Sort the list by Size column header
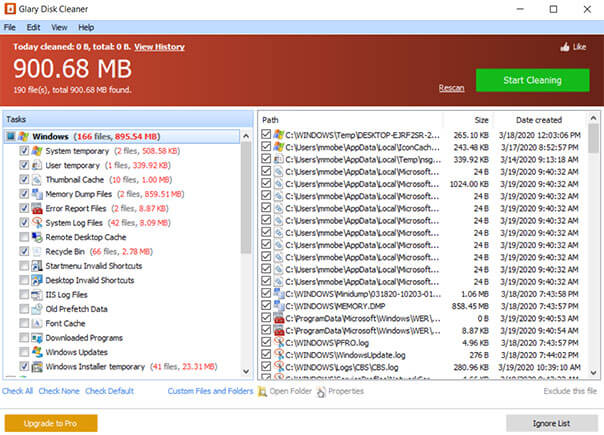This screenshot has width=604, height=435. pos(468,120)
